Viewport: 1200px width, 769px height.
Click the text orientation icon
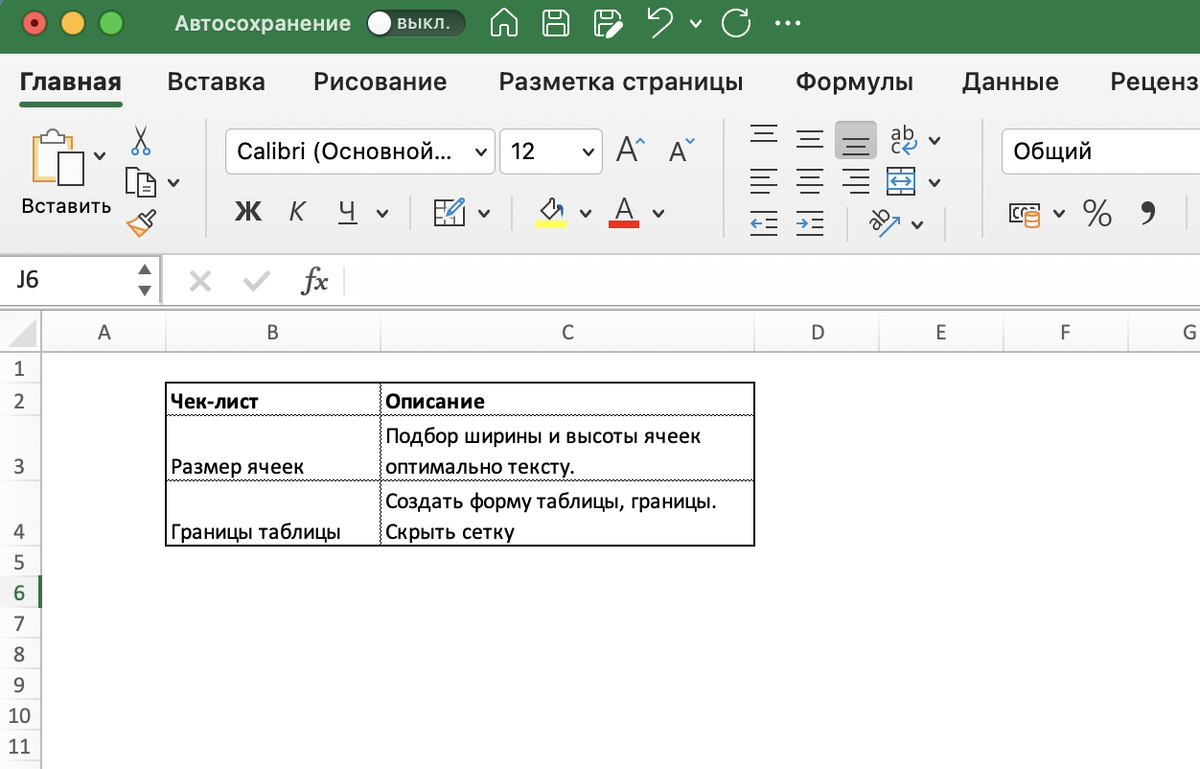[x=885, y=223]
